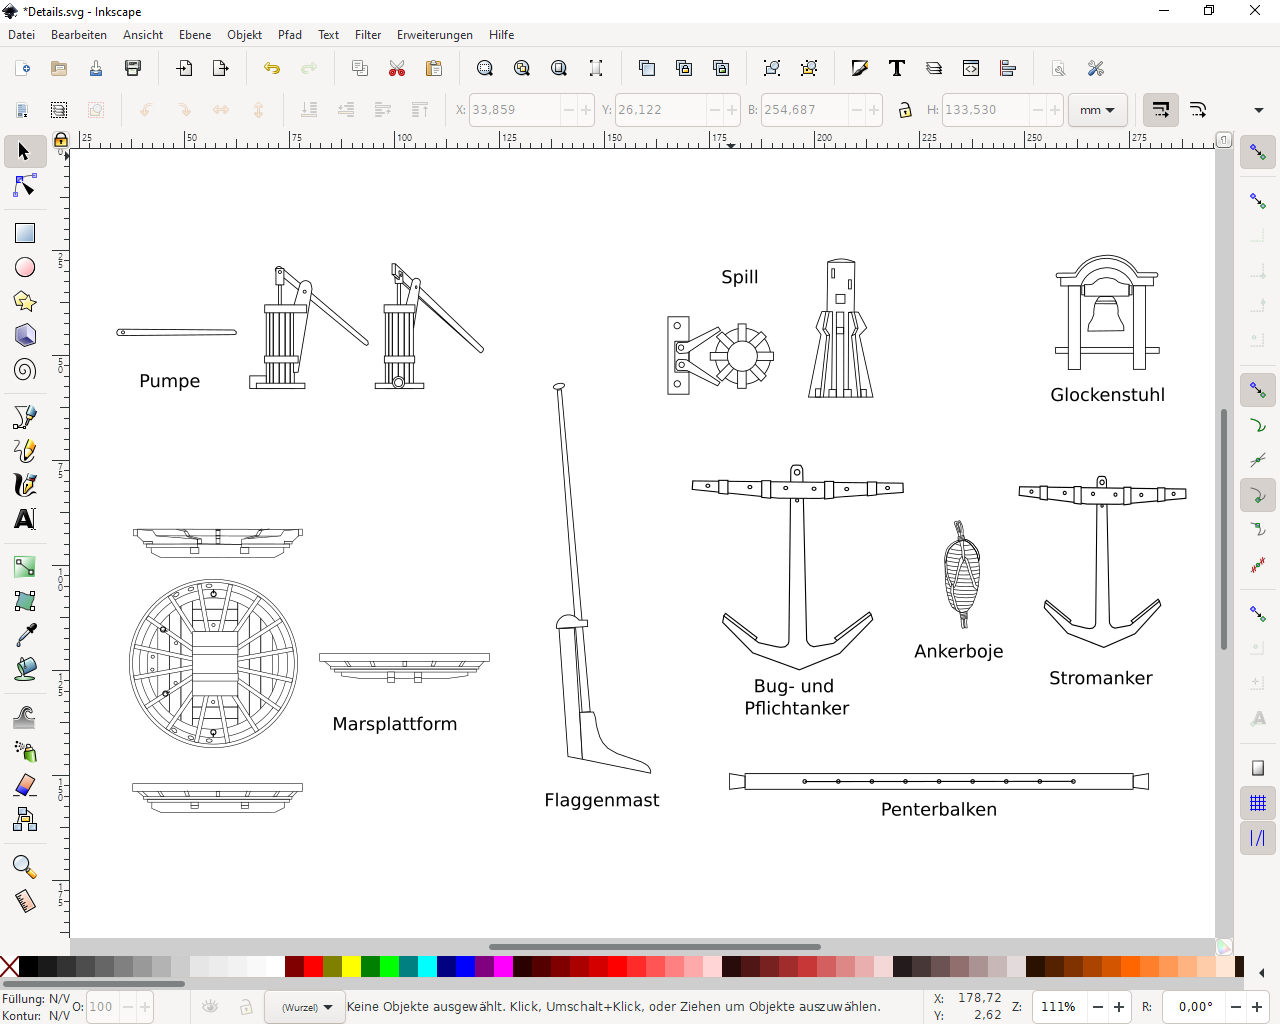
Task: Pick the yellow swatch in palette
Action: (351, 966)
